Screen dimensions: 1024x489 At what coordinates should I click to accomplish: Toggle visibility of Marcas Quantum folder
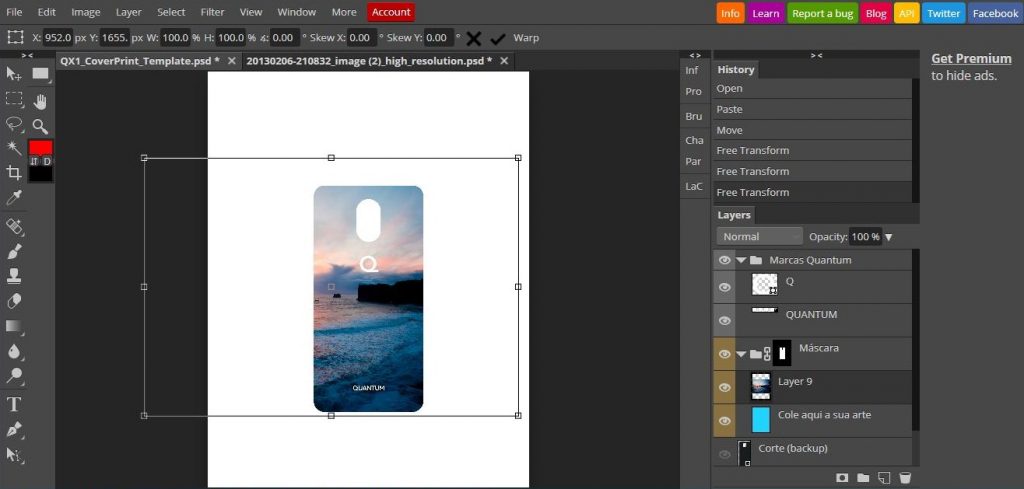click(724, 260)
